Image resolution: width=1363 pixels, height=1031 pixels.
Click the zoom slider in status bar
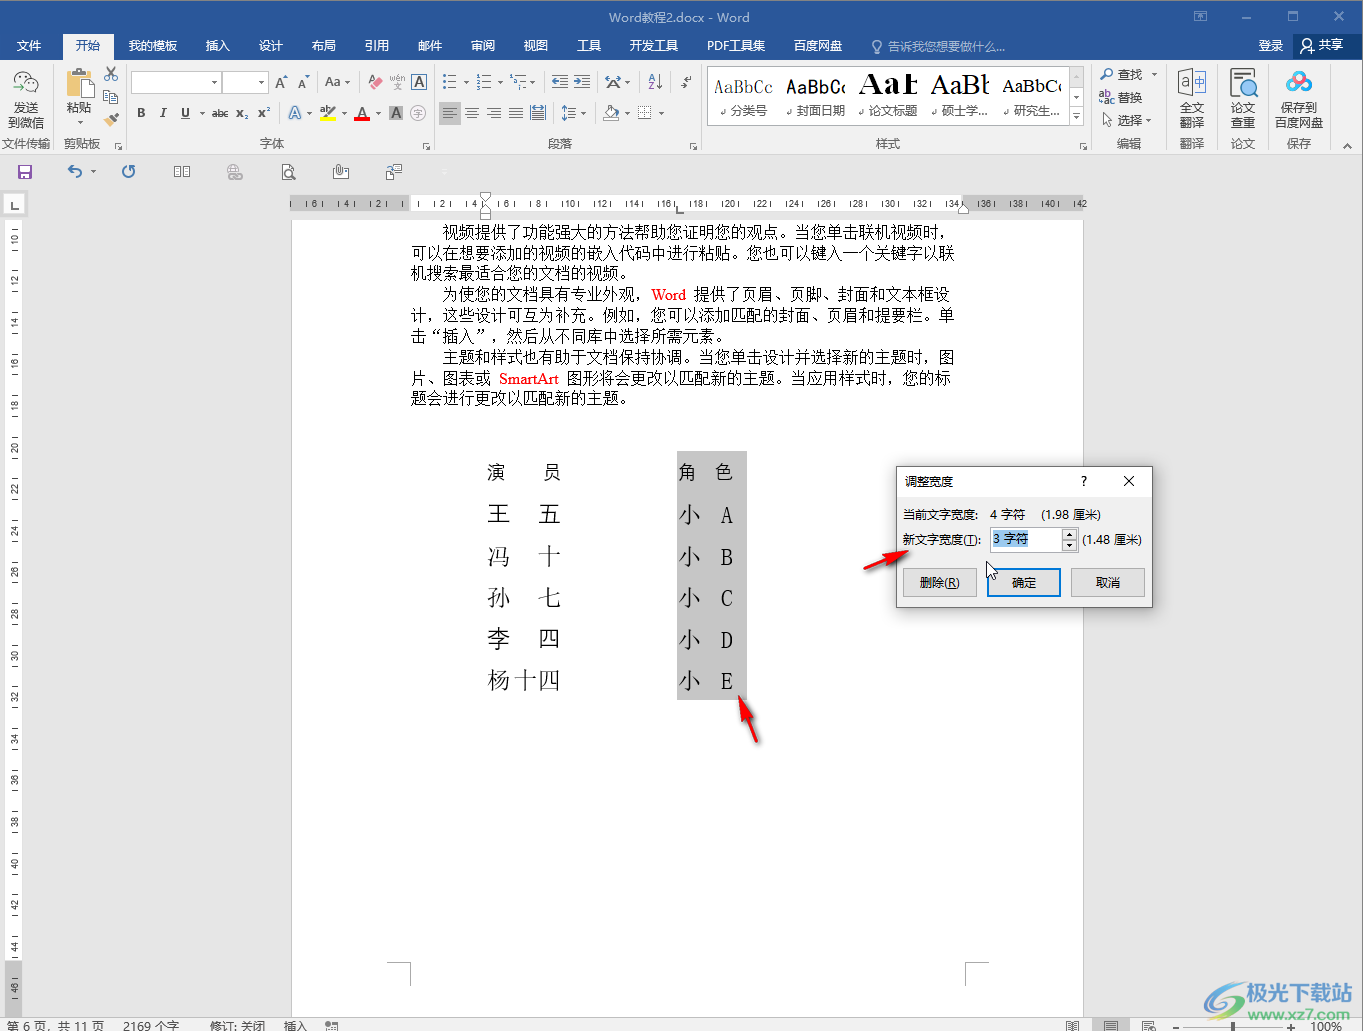point(1232,1025)
